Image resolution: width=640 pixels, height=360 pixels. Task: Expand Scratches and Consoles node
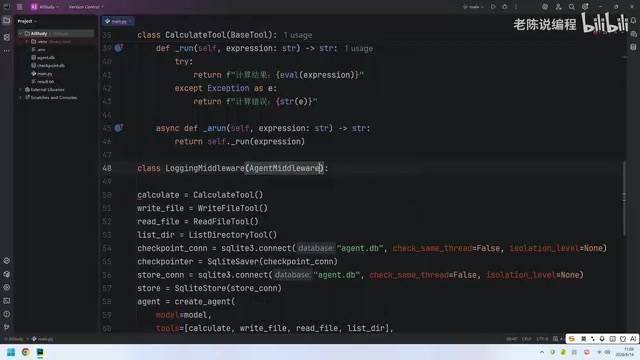(x=20, y=98)
